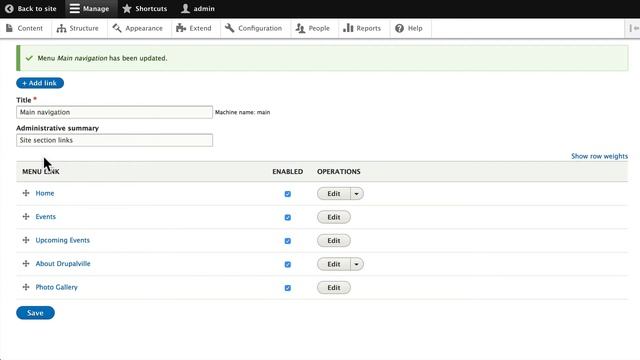
Task: Edit the Events menu link
Action: click(x=334, y=217)
